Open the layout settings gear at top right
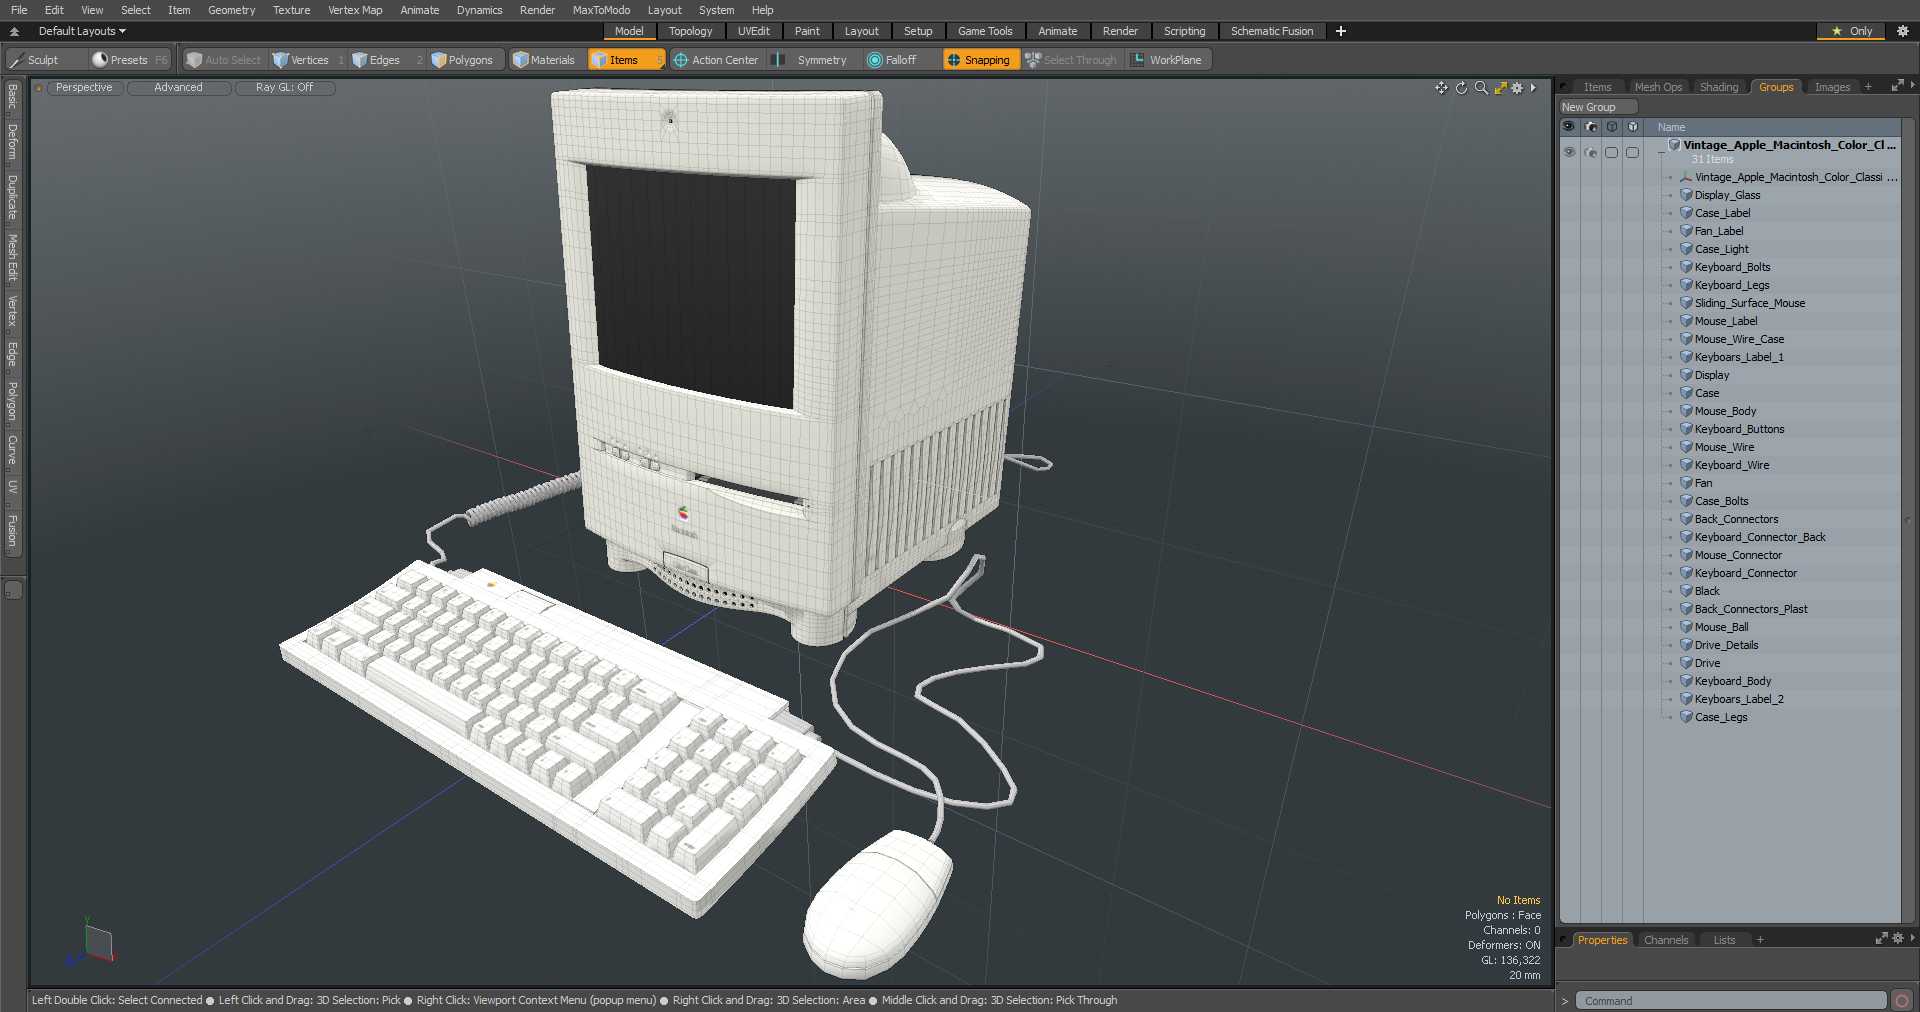The height and width of the screenshot is (1012, 1920). pyautogui.click(x=1902, y=31)
